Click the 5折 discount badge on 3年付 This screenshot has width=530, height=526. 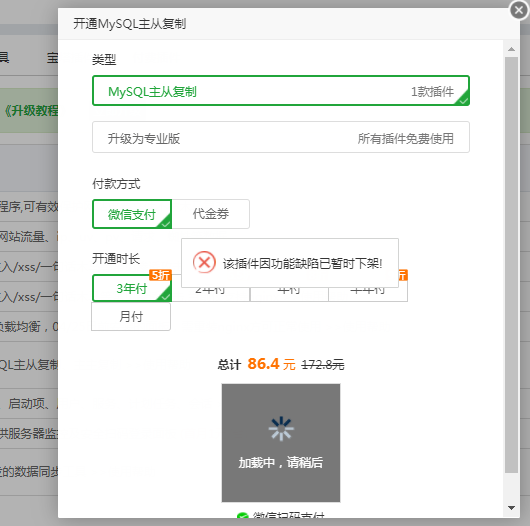point(160,275)
